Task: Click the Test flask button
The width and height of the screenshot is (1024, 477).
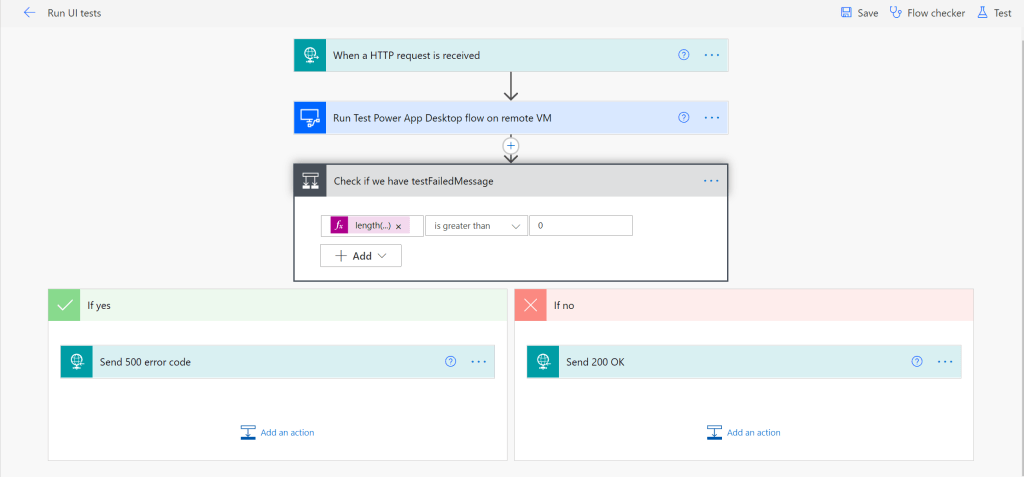Action: pyautogui.click(x=994, y=13)
